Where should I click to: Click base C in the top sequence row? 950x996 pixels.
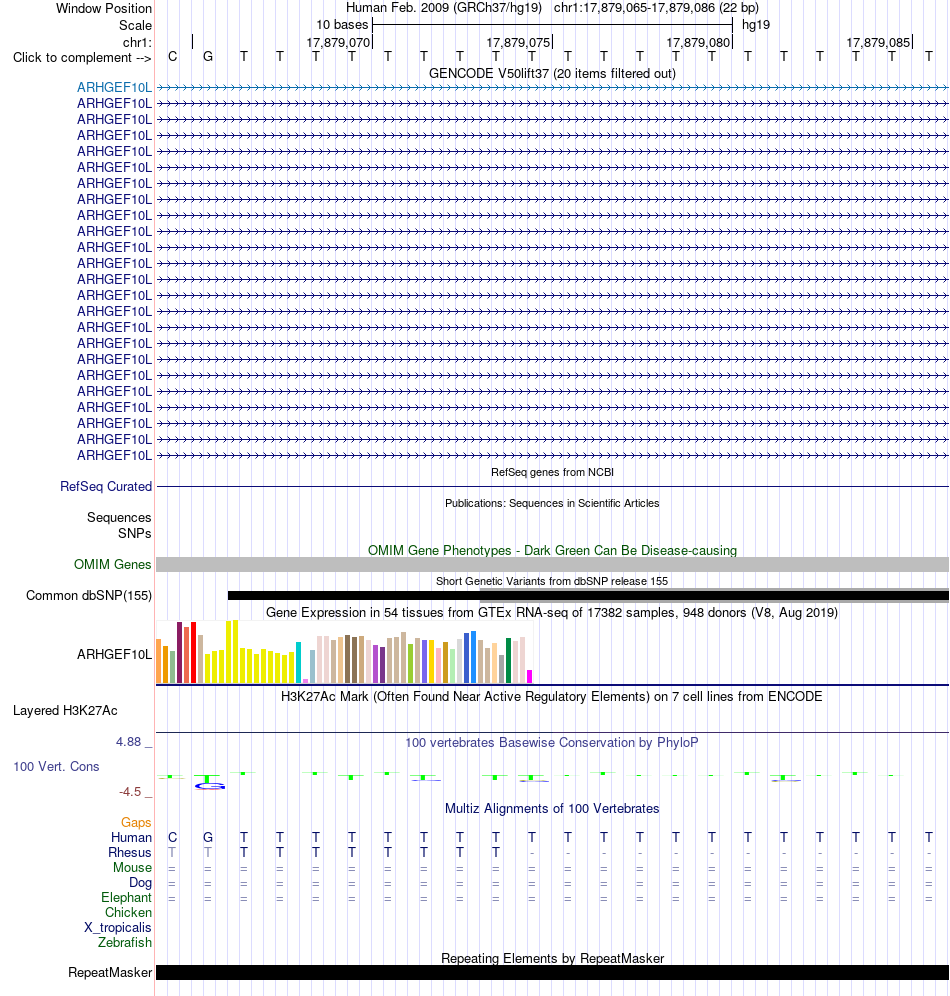click(172, 57)
